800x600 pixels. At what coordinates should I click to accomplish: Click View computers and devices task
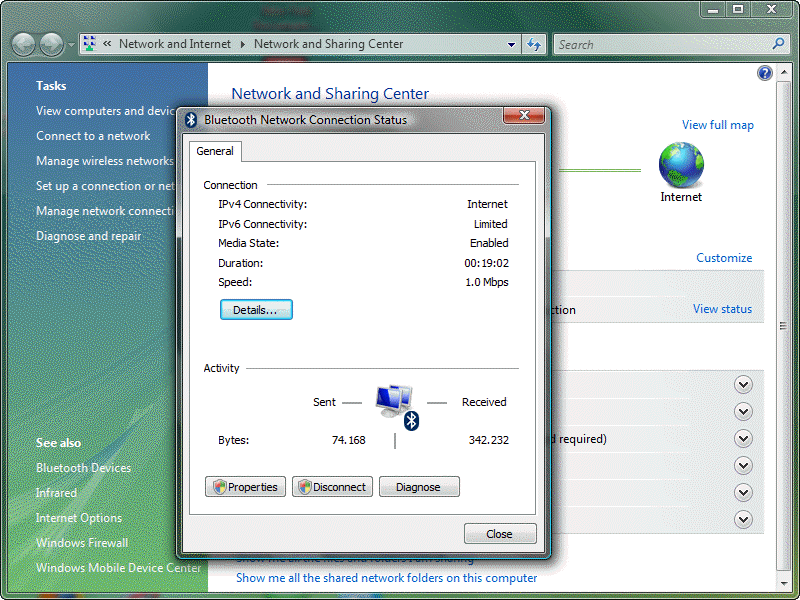(105, 111)
